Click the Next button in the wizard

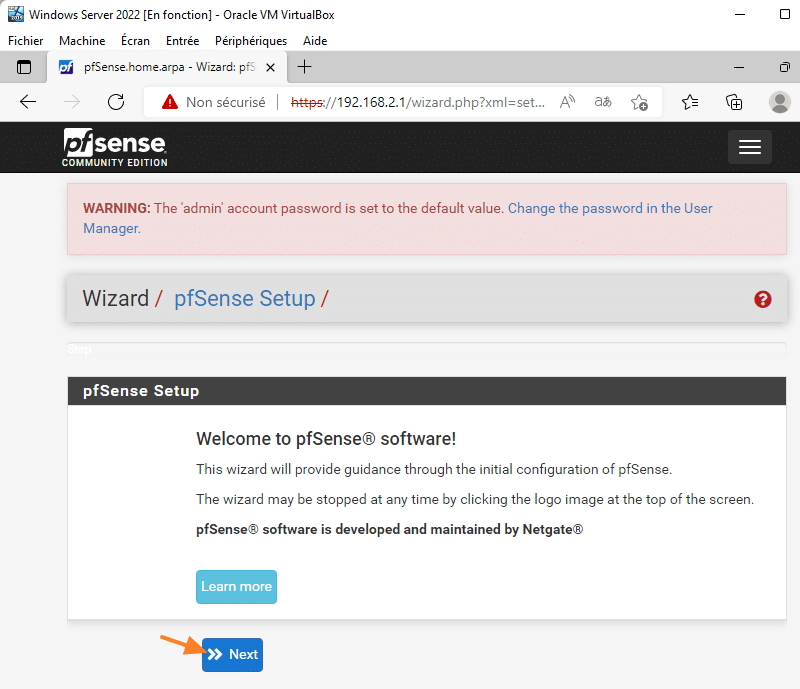[x=232, y=654]
